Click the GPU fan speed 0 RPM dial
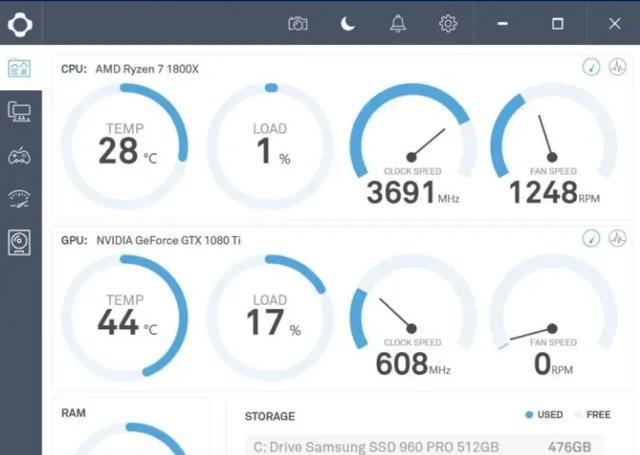This screenshot has height=455, width=640. coord(553,315)
